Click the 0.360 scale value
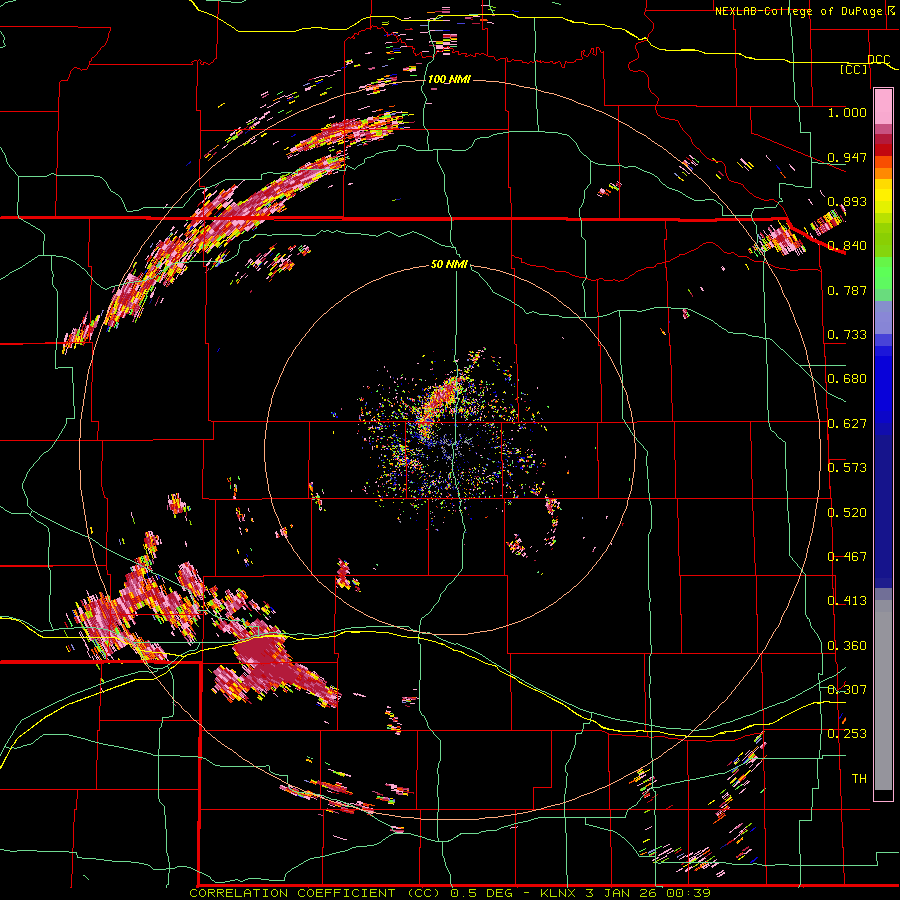 point(847,646)
